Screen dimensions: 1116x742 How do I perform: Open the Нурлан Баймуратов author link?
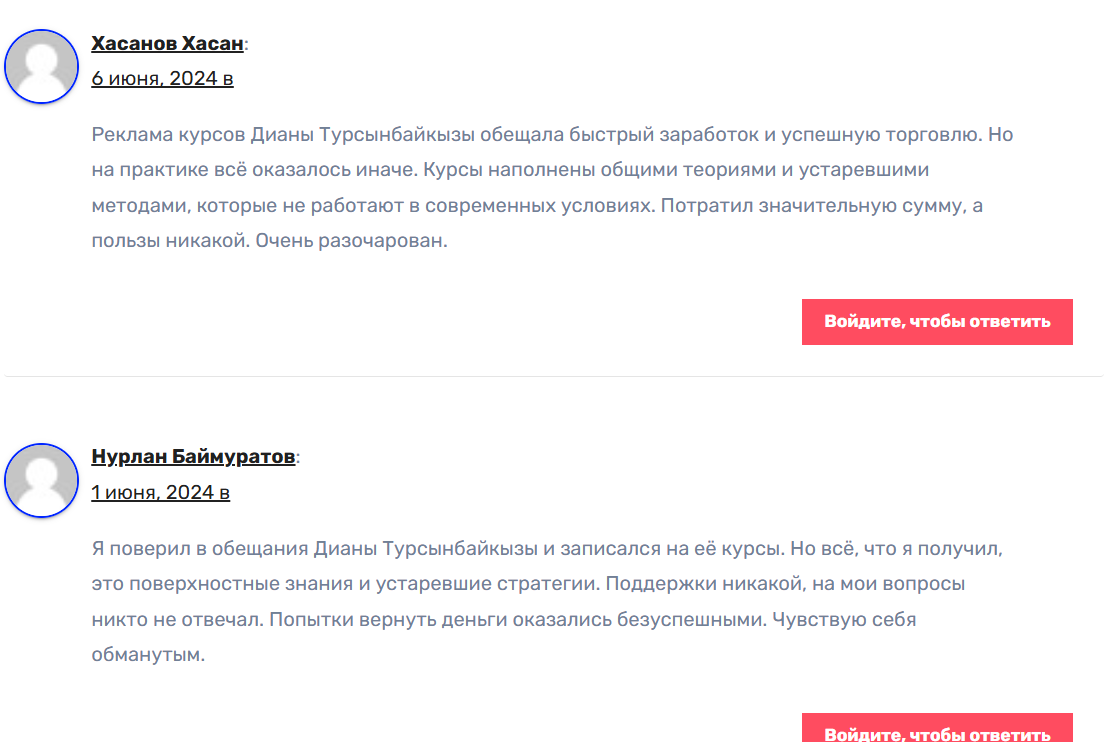click(193, 457)
